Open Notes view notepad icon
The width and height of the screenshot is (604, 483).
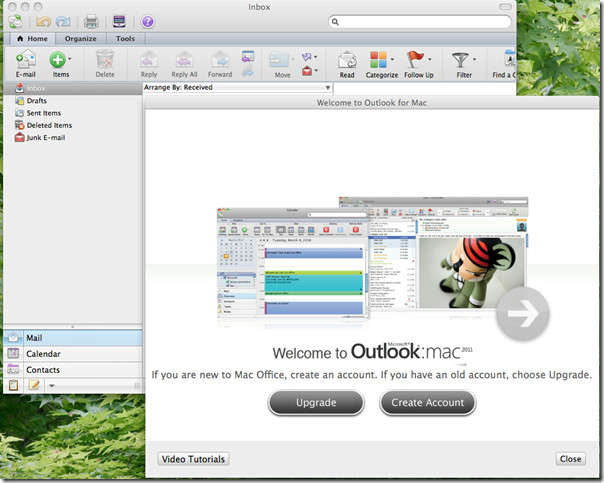pos(34,385)
